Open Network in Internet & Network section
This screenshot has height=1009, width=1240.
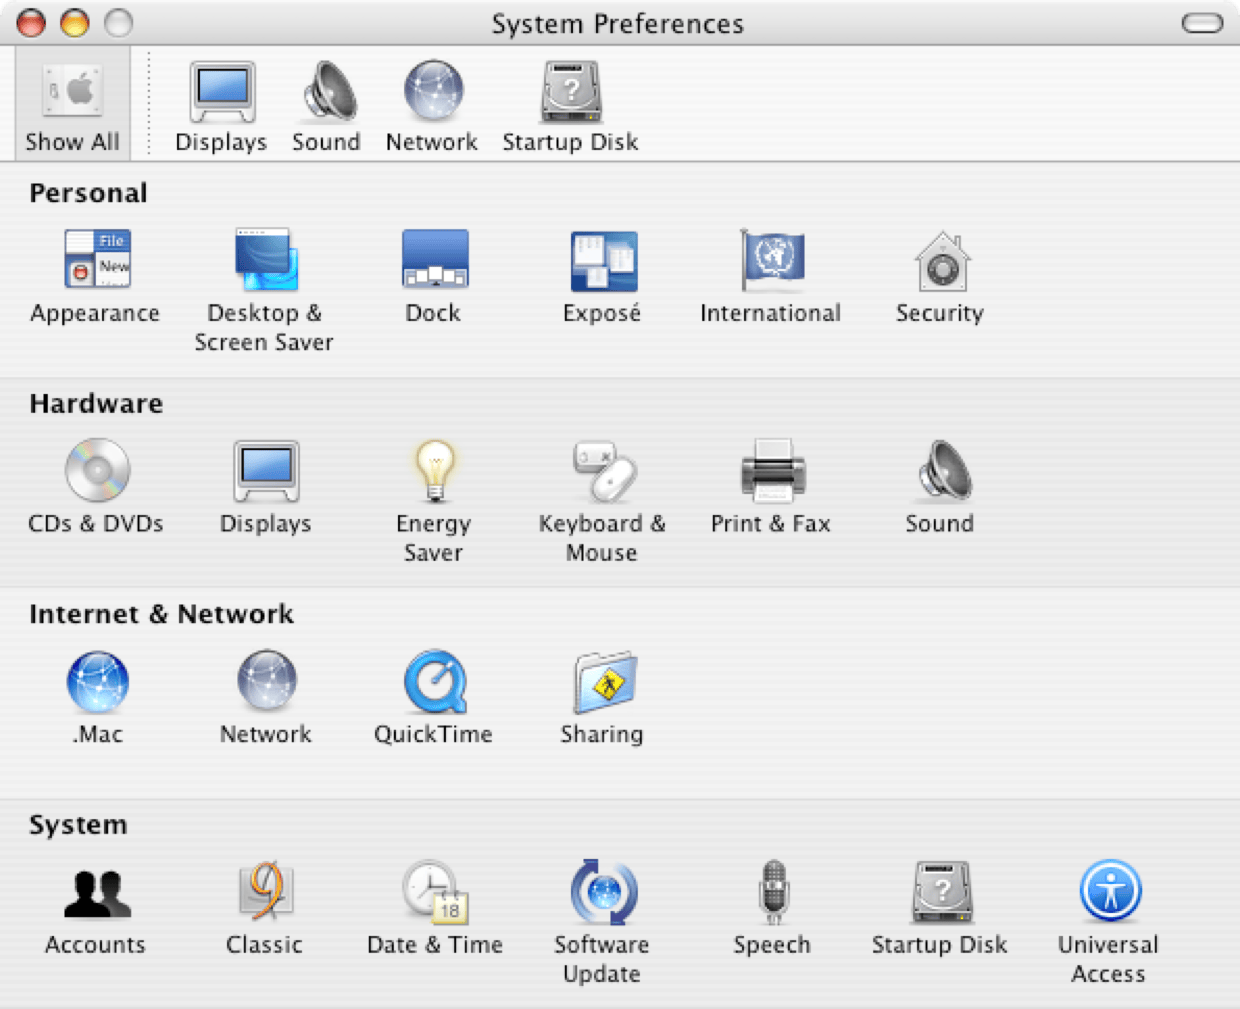266,698
